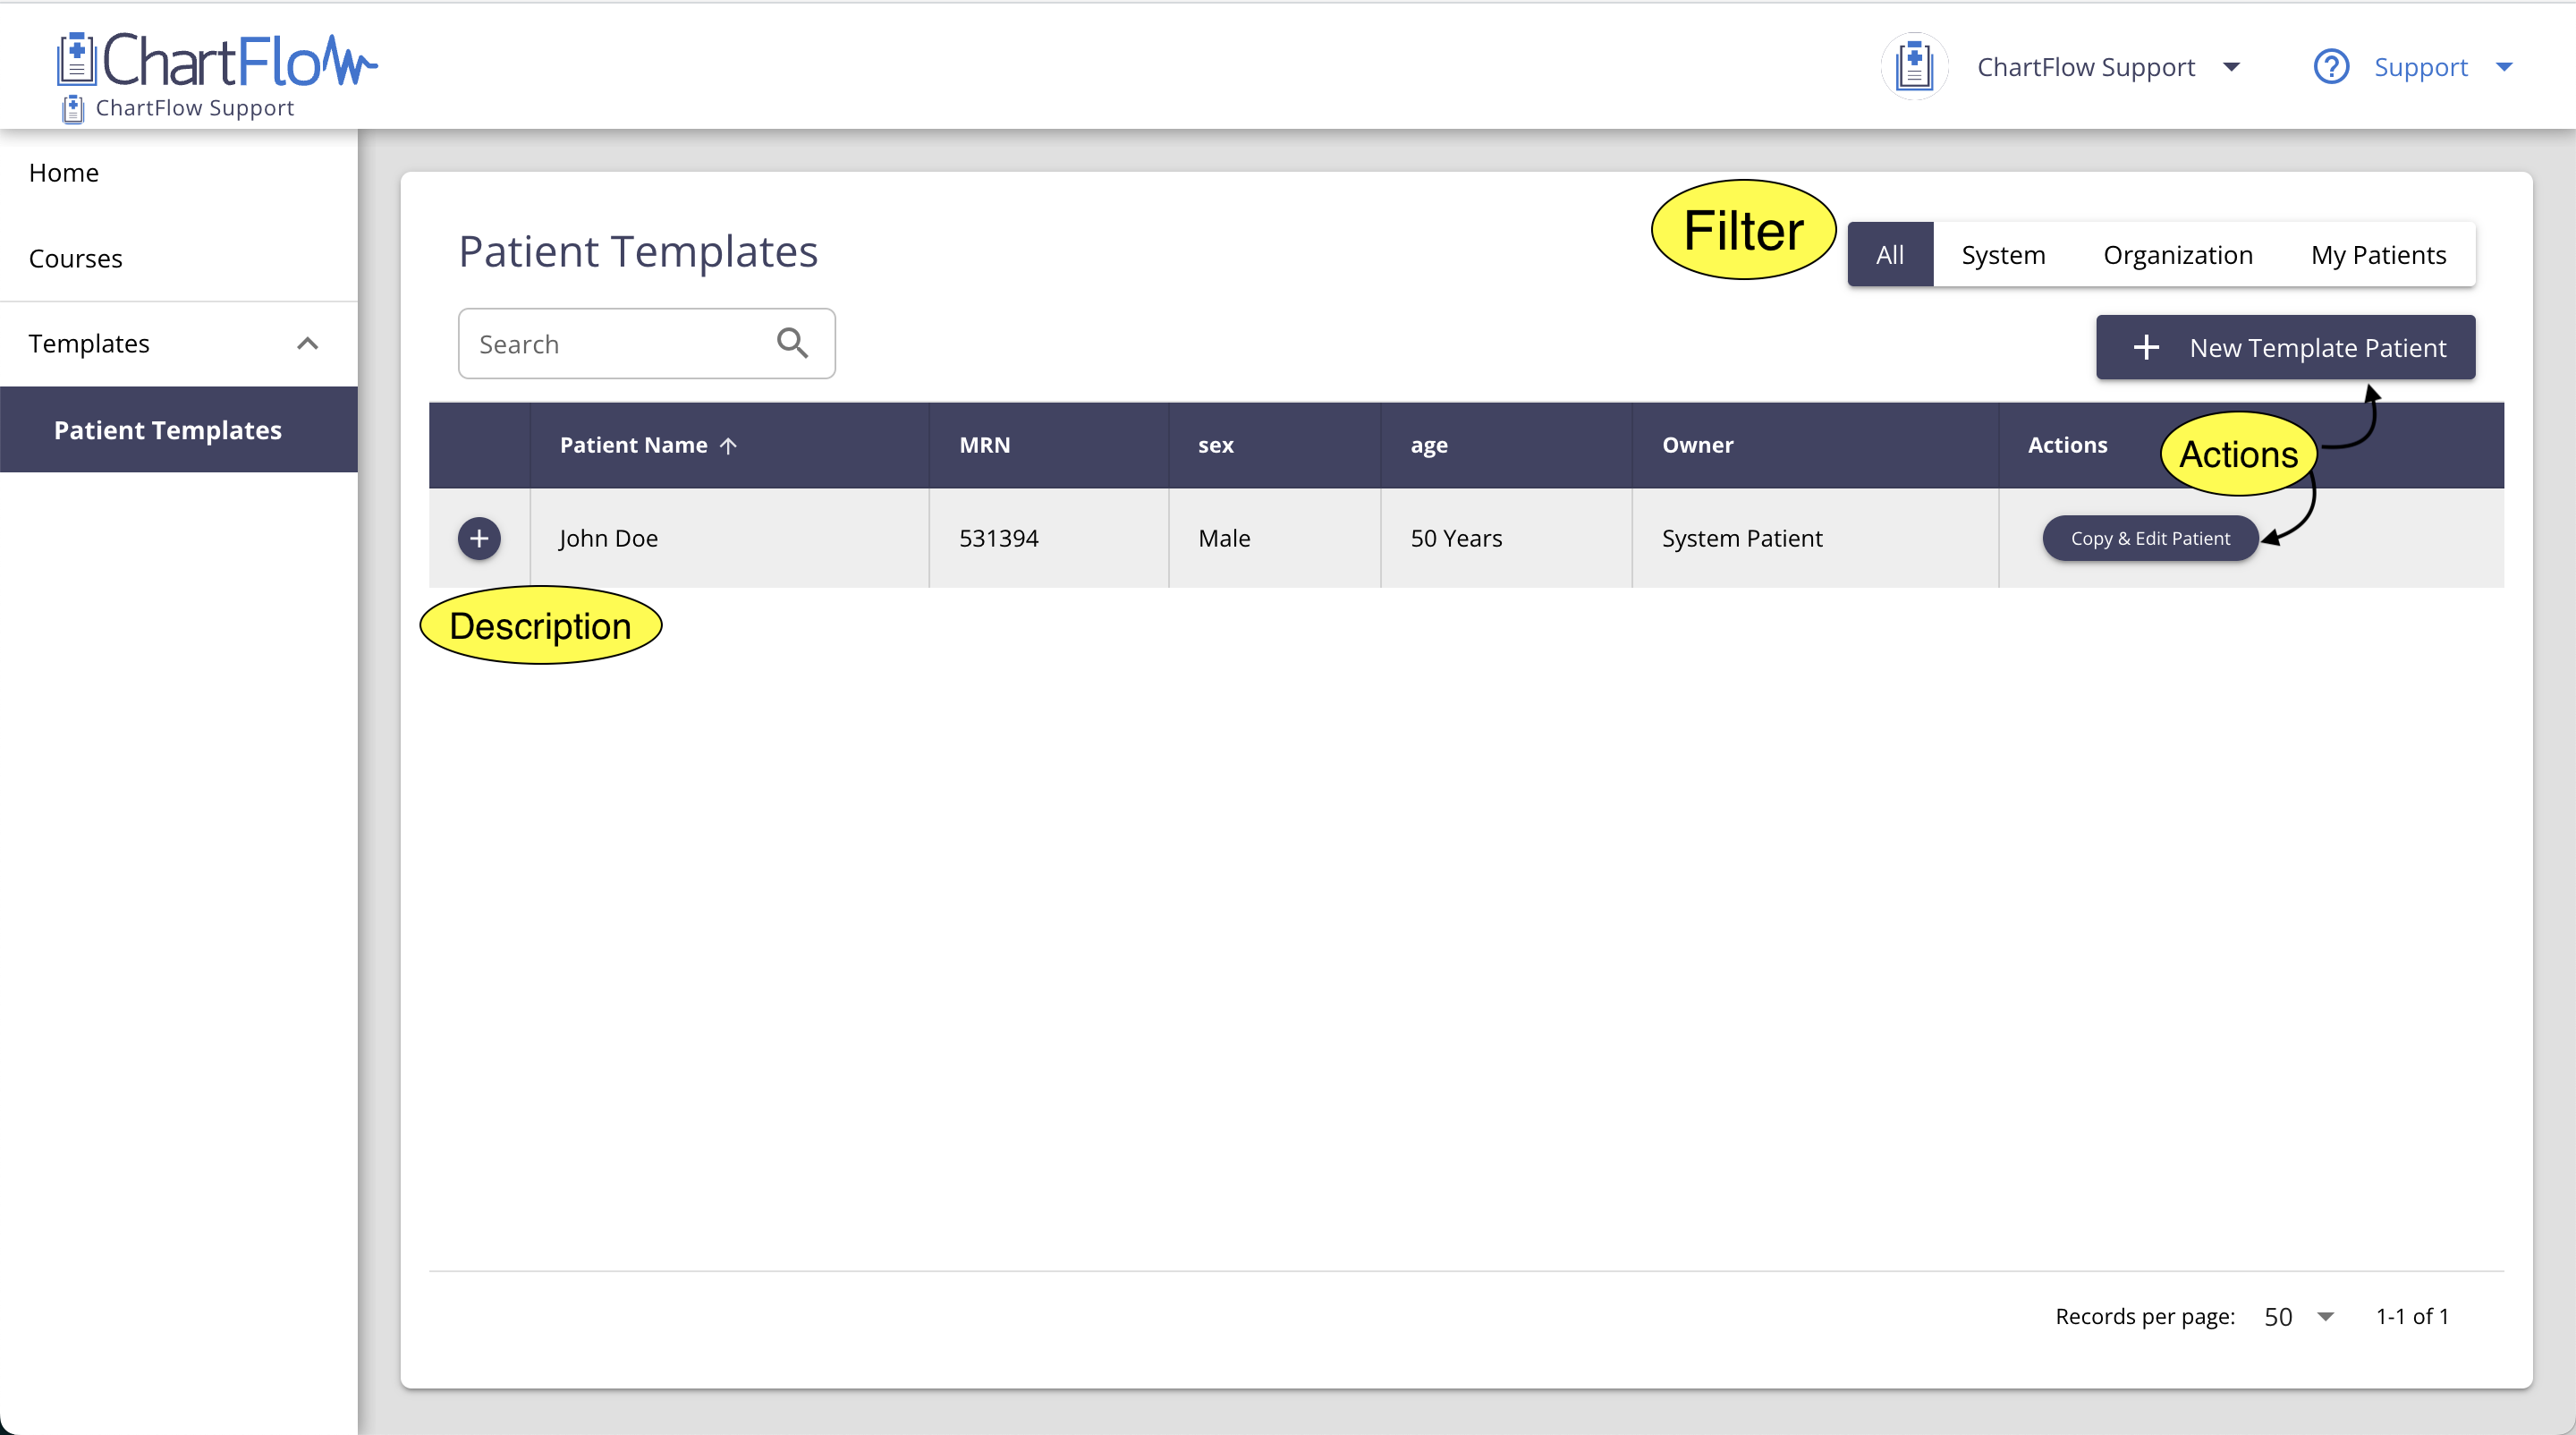Select the Organization filter option
The image size is (2576, 1435).
(x=2177, y=254)
